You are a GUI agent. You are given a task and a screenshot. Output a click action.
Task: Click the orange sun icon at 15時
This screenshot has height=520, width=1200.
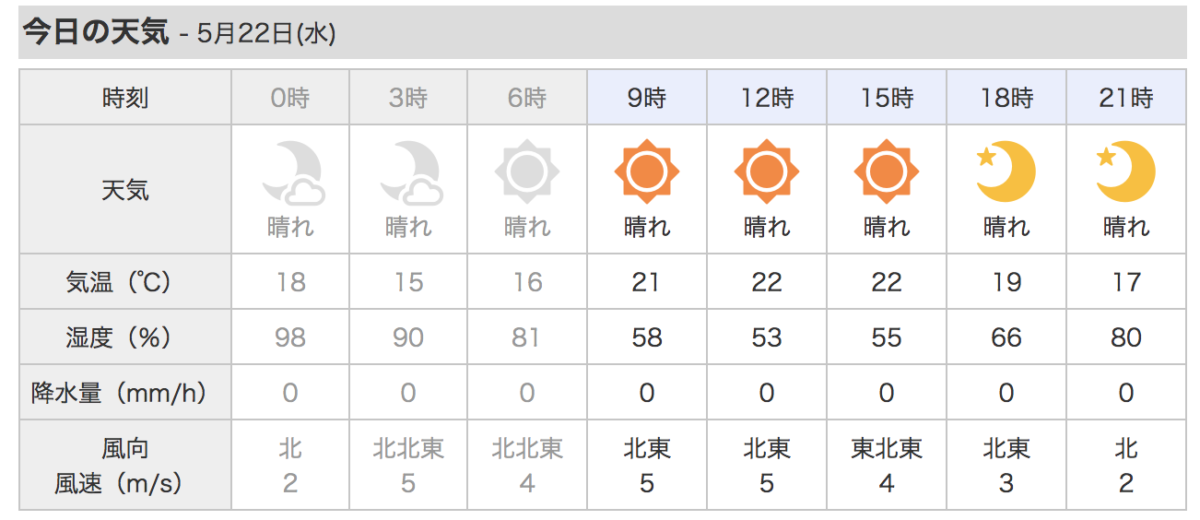(886, 173)
